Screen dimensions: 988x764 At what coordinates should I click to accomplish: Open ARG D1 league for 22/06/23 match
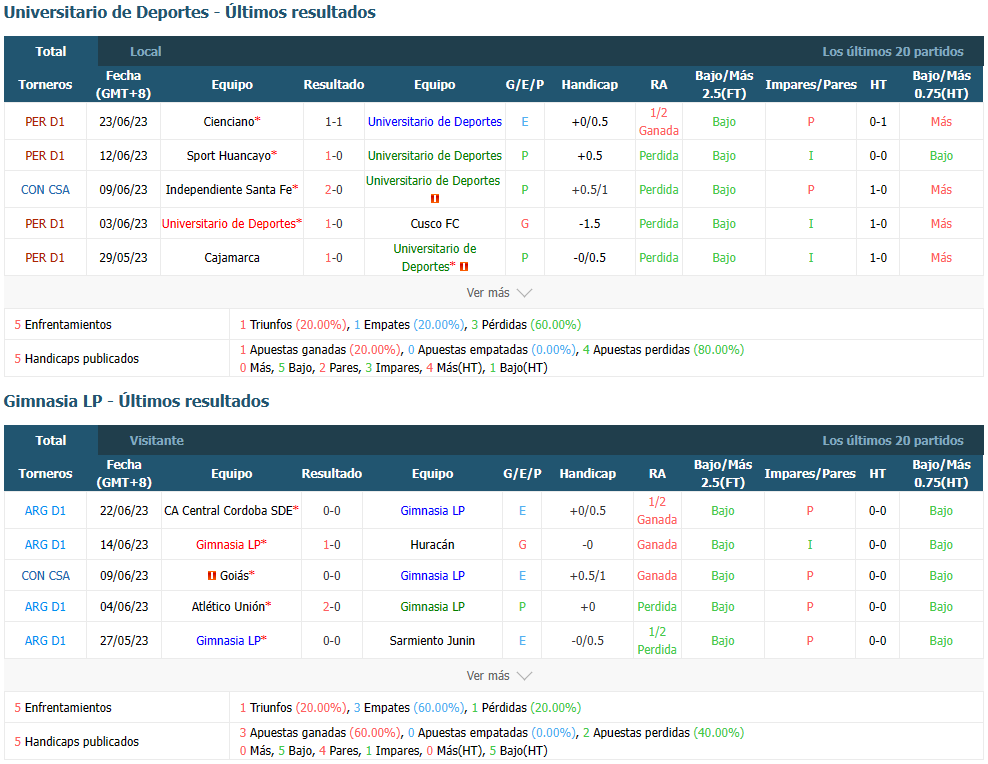45,511
